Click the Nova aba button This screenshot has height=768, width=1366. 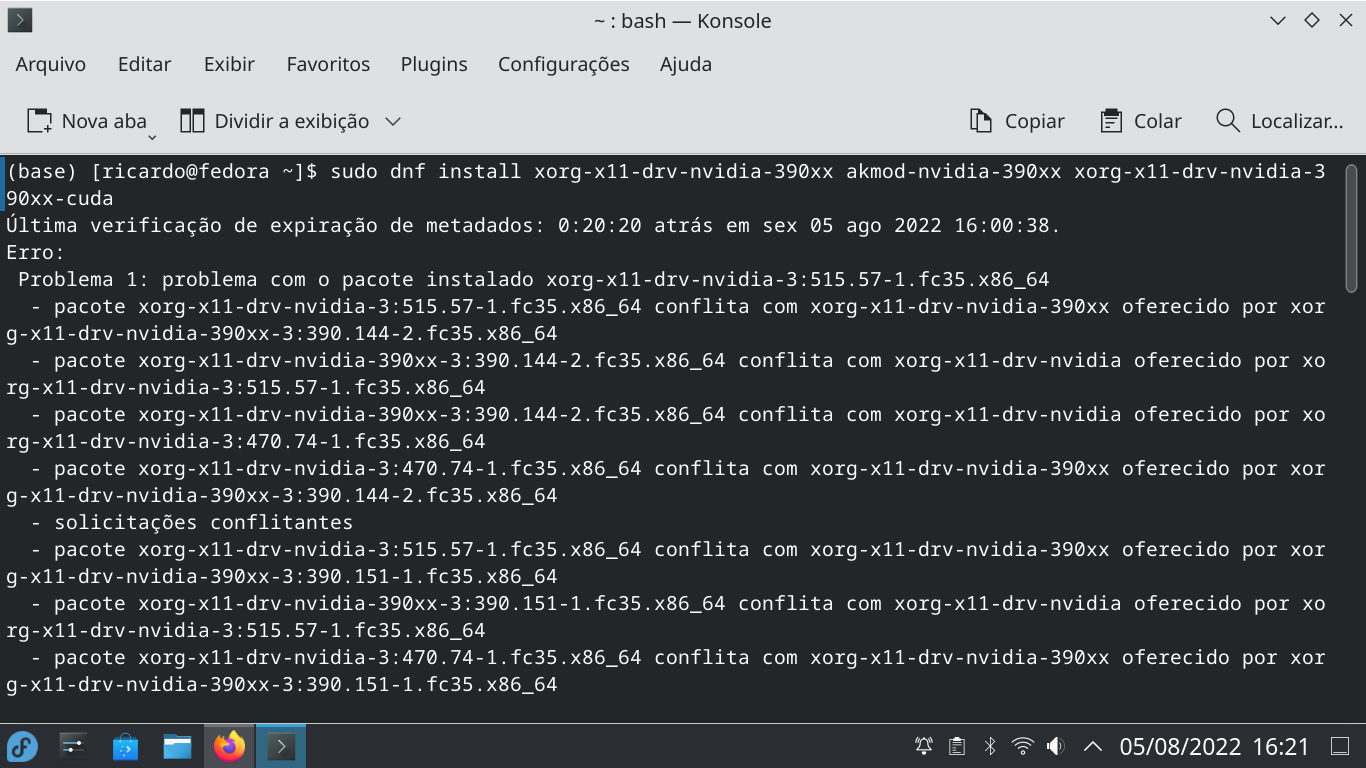point(86,121)
